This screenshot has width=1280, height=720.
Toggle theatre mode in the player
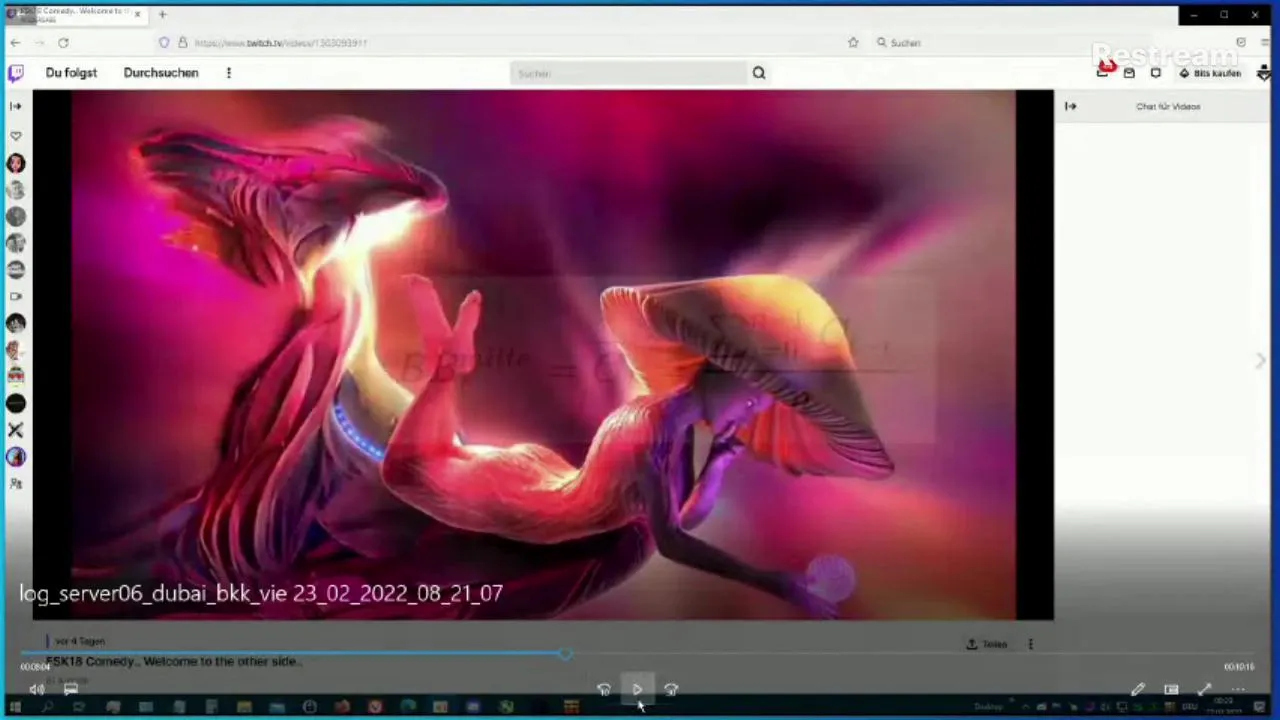pyautogui.click(x=1171, y=689)
